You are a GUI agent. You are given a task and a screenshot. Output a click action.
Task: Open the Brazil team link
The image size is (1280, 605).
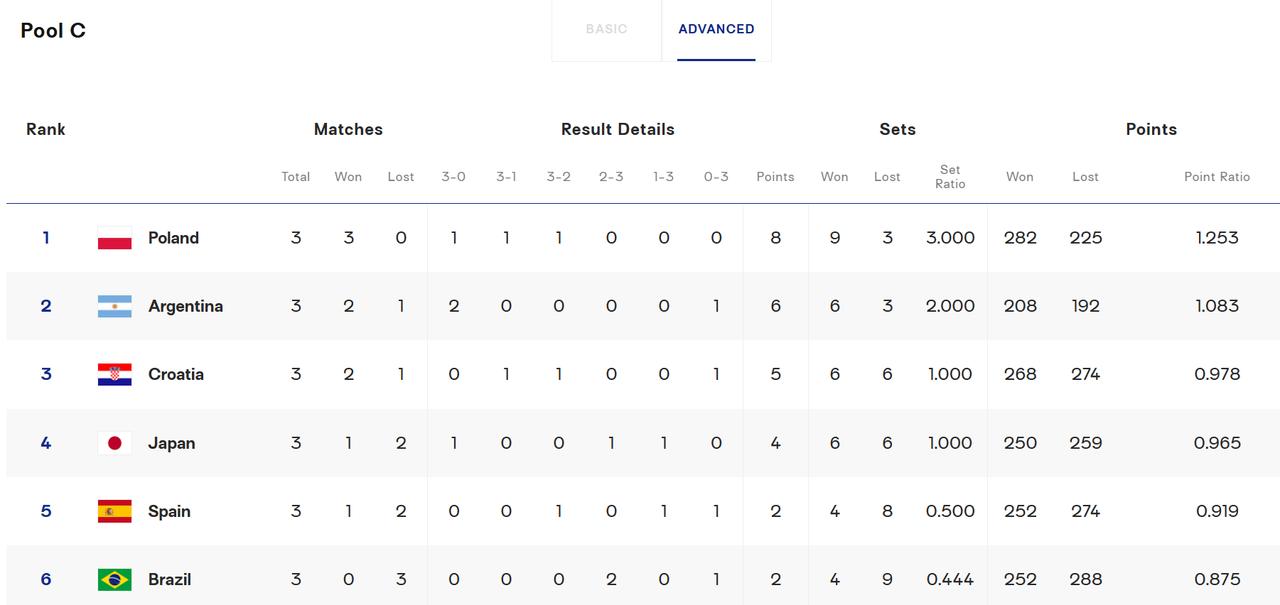pos(169,579)
